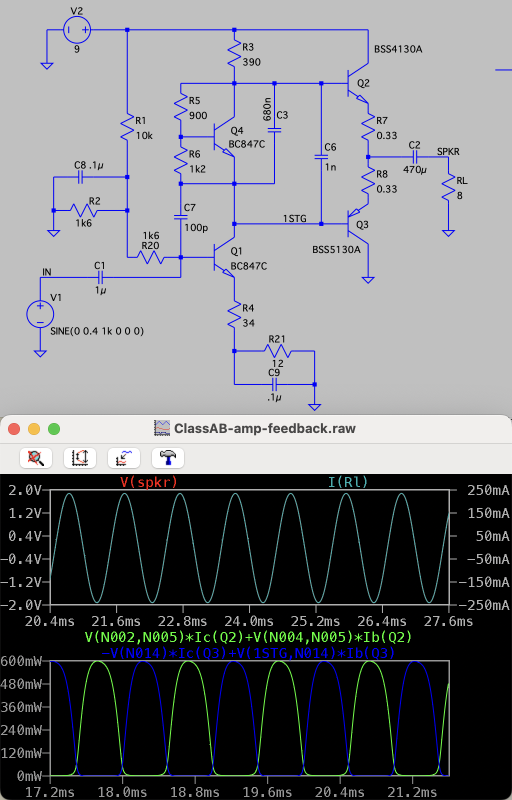Screen dimensions: 512x800
Task: Select the C1 input capacitor symbol
Action: (x=100, y=278)
